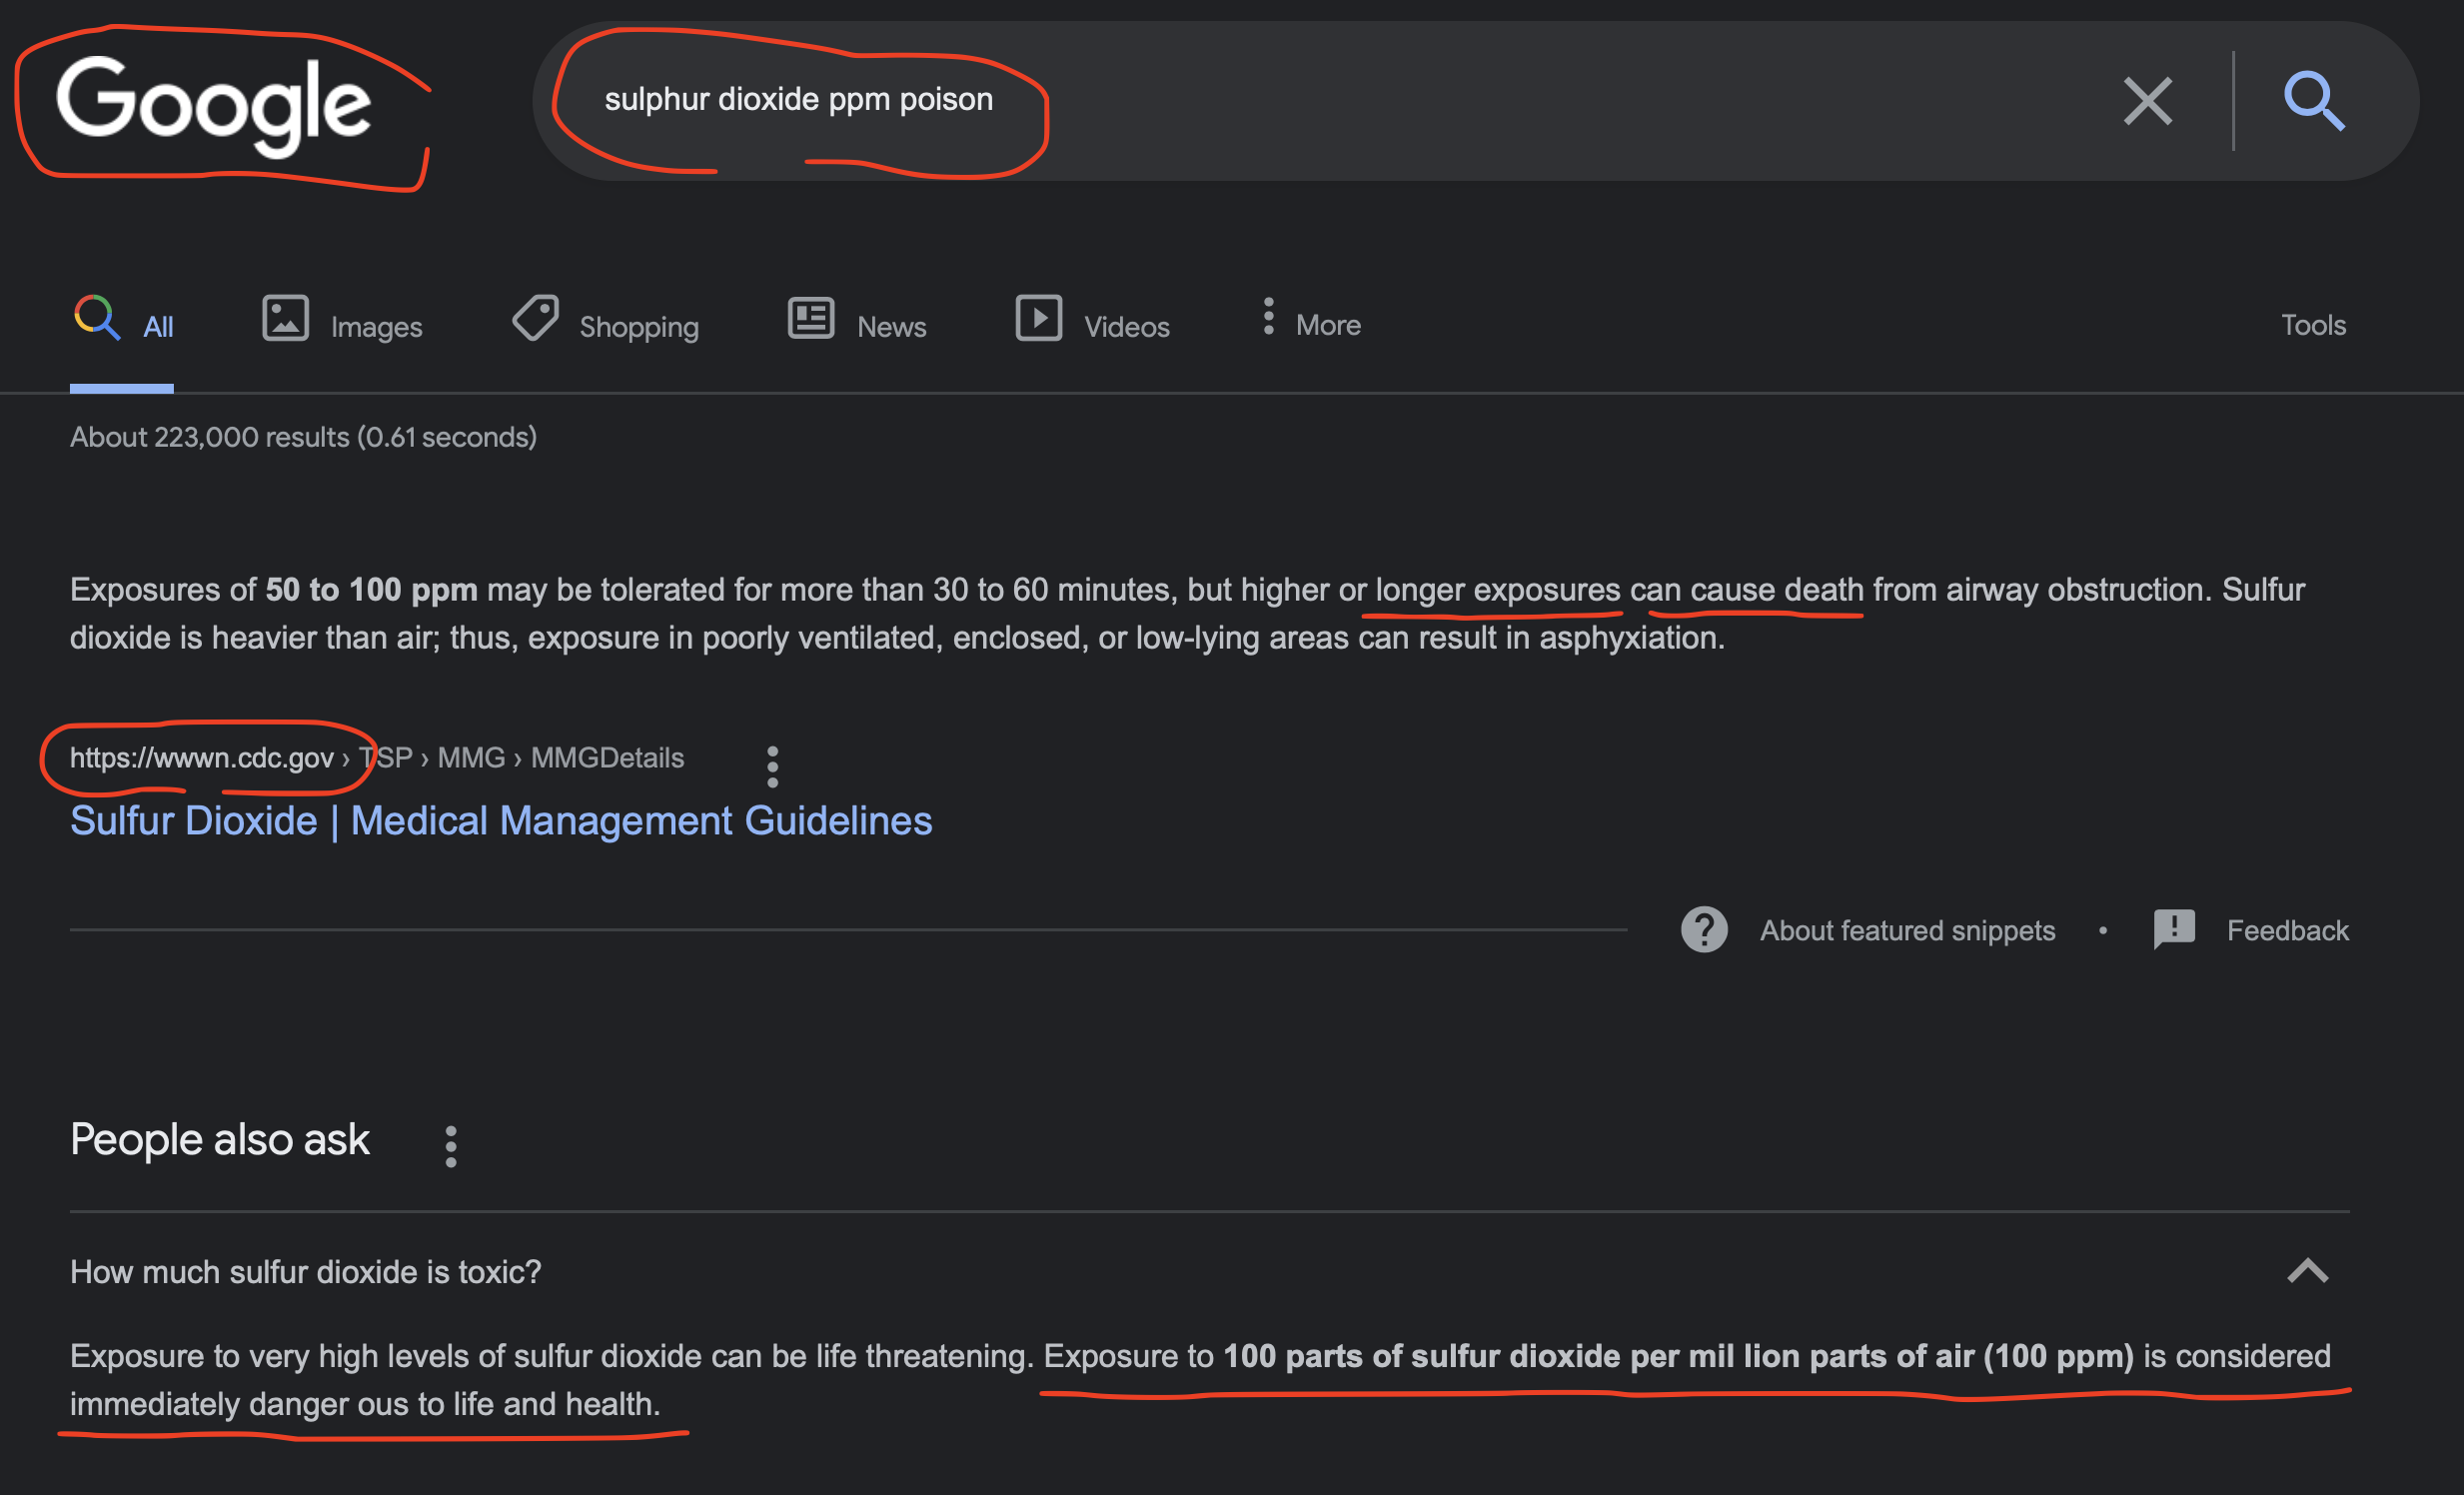2464x1495 pixels.
Task: Click the Feedback exclamation icon
Action: point(2174,930)
